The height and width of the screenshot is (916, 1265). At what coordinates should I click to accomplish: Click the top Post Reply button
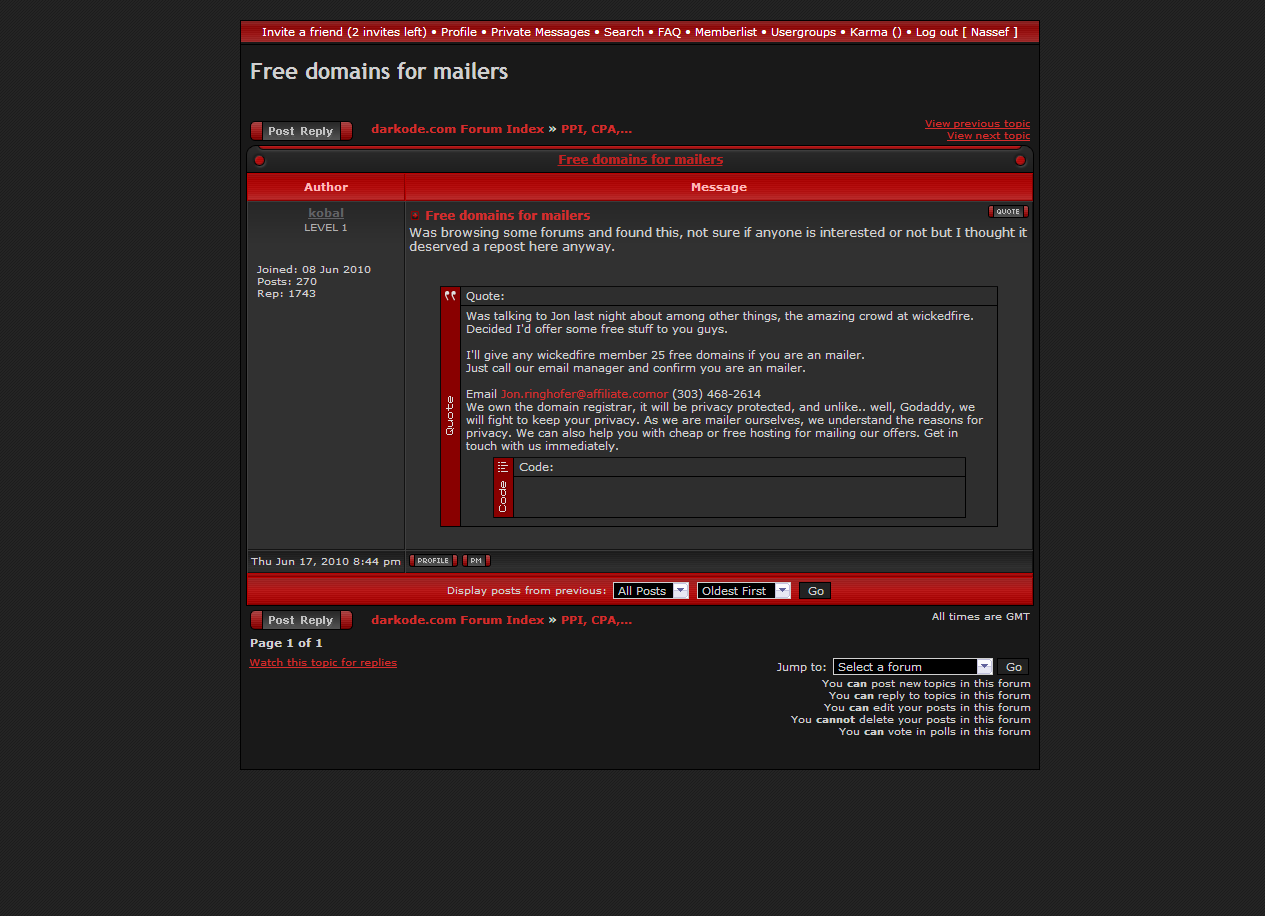tap(301, 131)
